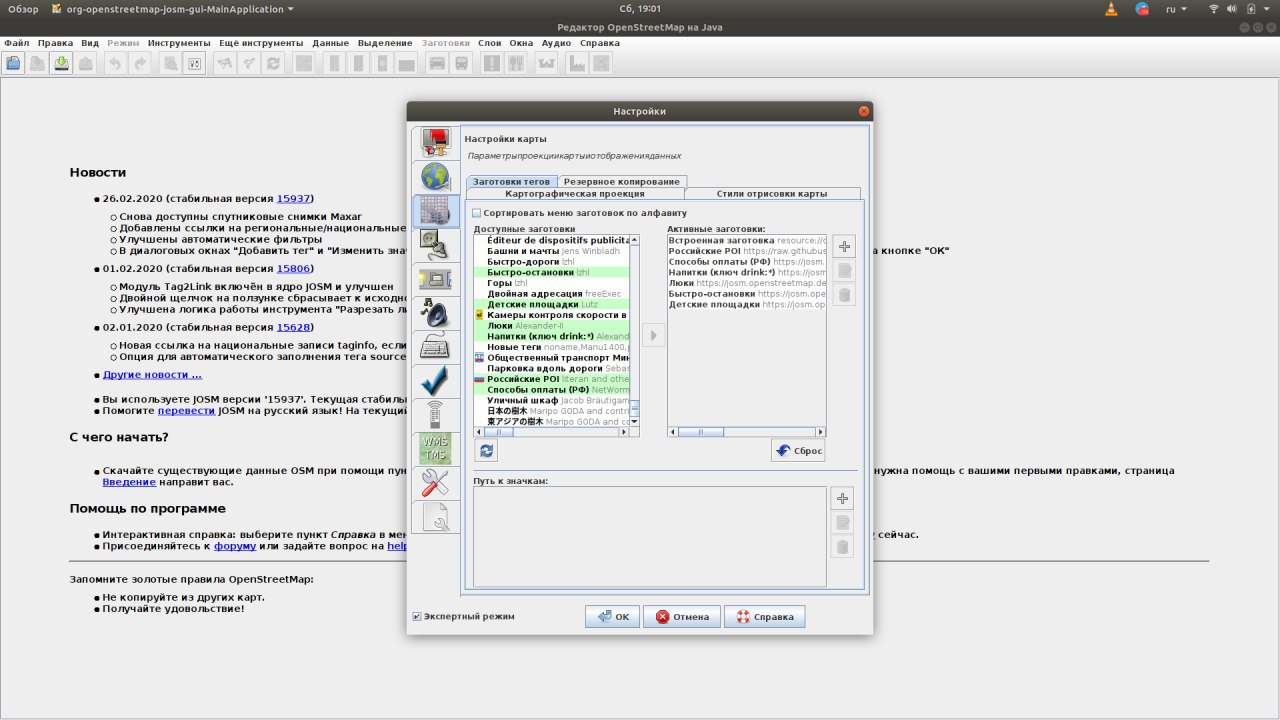
Task: Open the clock Сб, 19:01 panel
Action: point(640,9)
